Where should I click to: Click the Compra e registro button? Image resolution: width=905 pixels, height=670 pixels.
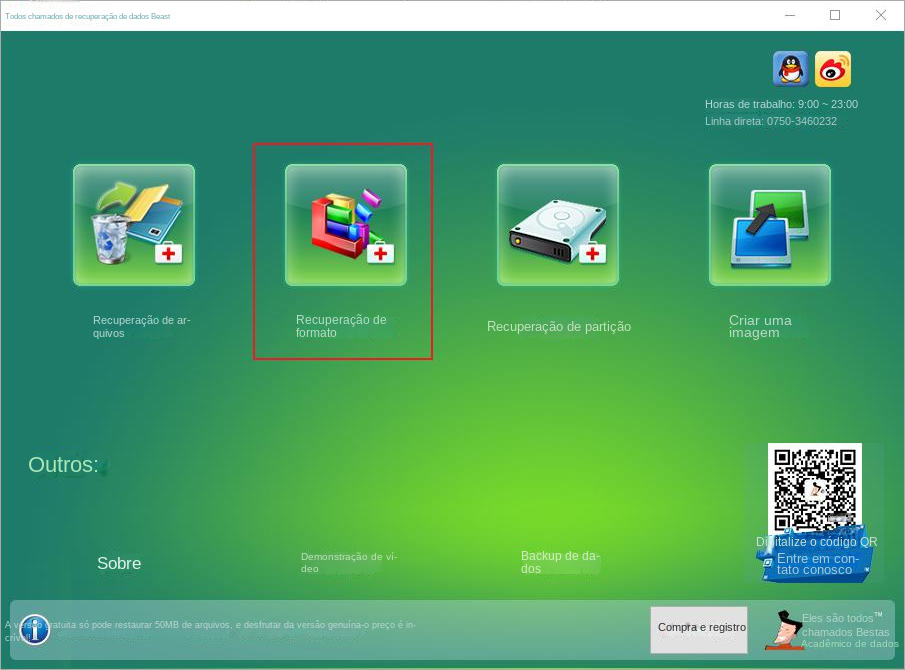pos(698,629)
